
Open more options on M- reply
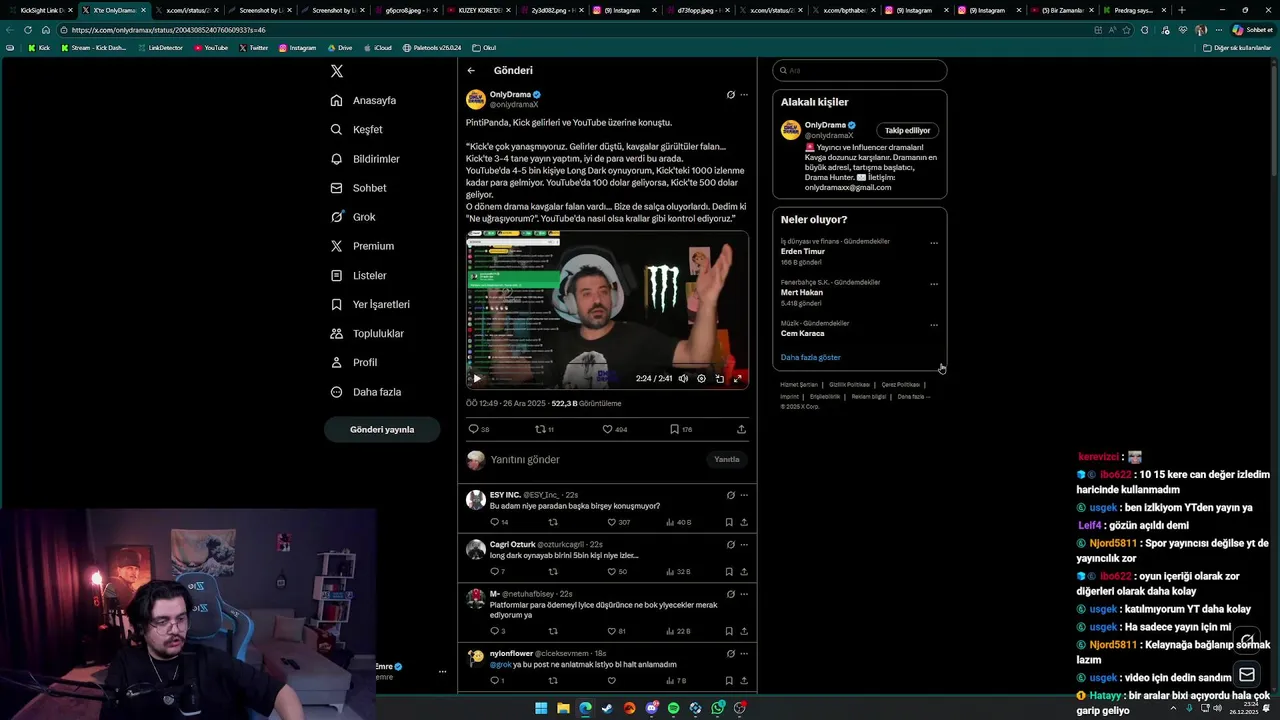(744, 594)
